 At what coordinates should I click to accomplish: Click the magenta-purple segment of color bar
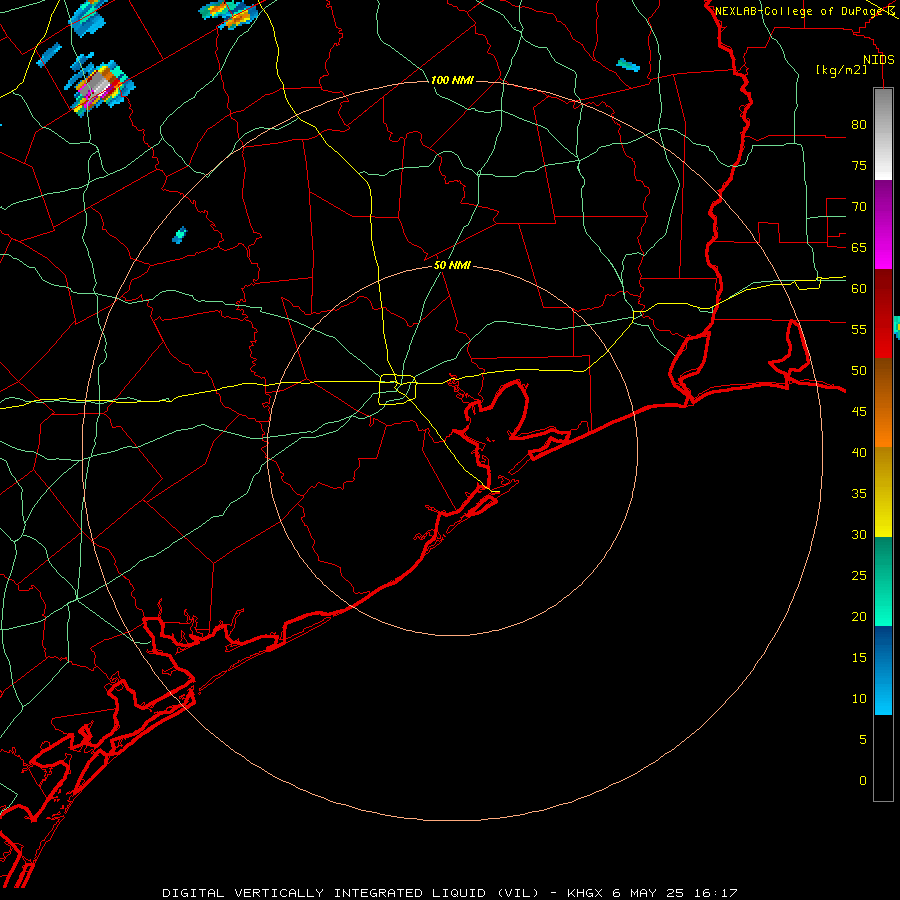[883, 224]
